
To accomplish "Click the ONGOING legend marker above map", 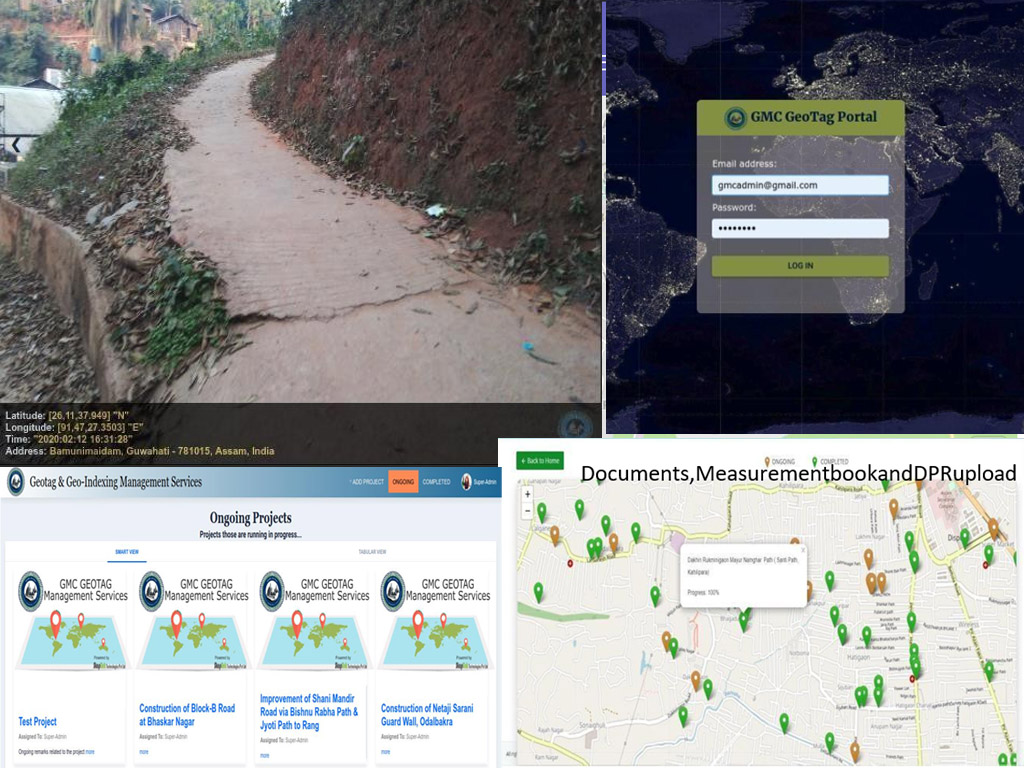I will [x=767, y=462].
